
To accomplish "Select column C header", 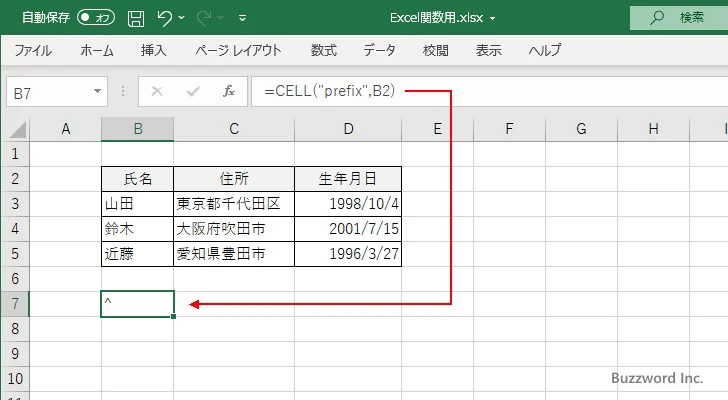I will click(234, 129).
